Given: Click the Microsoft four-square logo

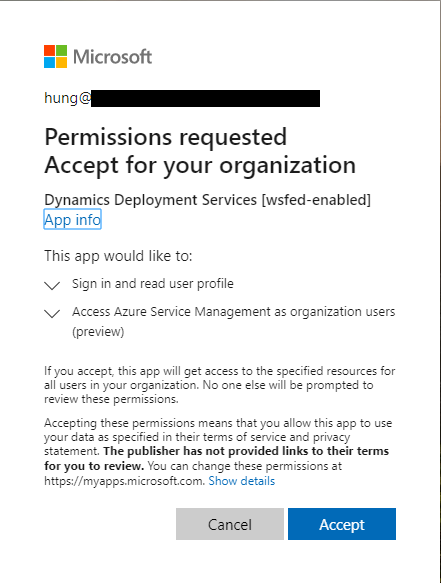Looking at the screenshot, I should point(55,57).
